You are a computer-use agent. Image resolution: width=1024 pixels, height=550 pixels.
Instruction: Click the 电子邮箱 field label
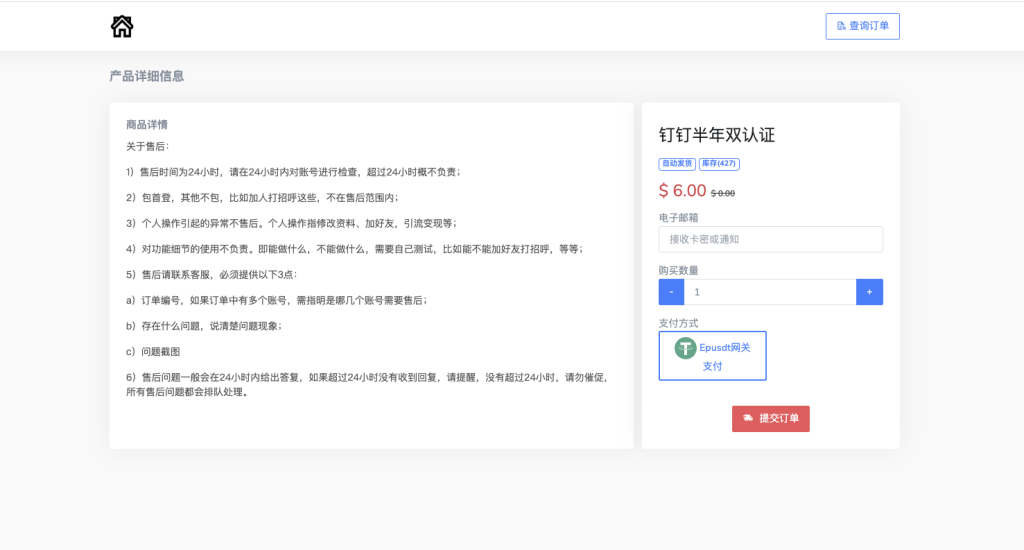pyautogui.click(x=679, y=218)
